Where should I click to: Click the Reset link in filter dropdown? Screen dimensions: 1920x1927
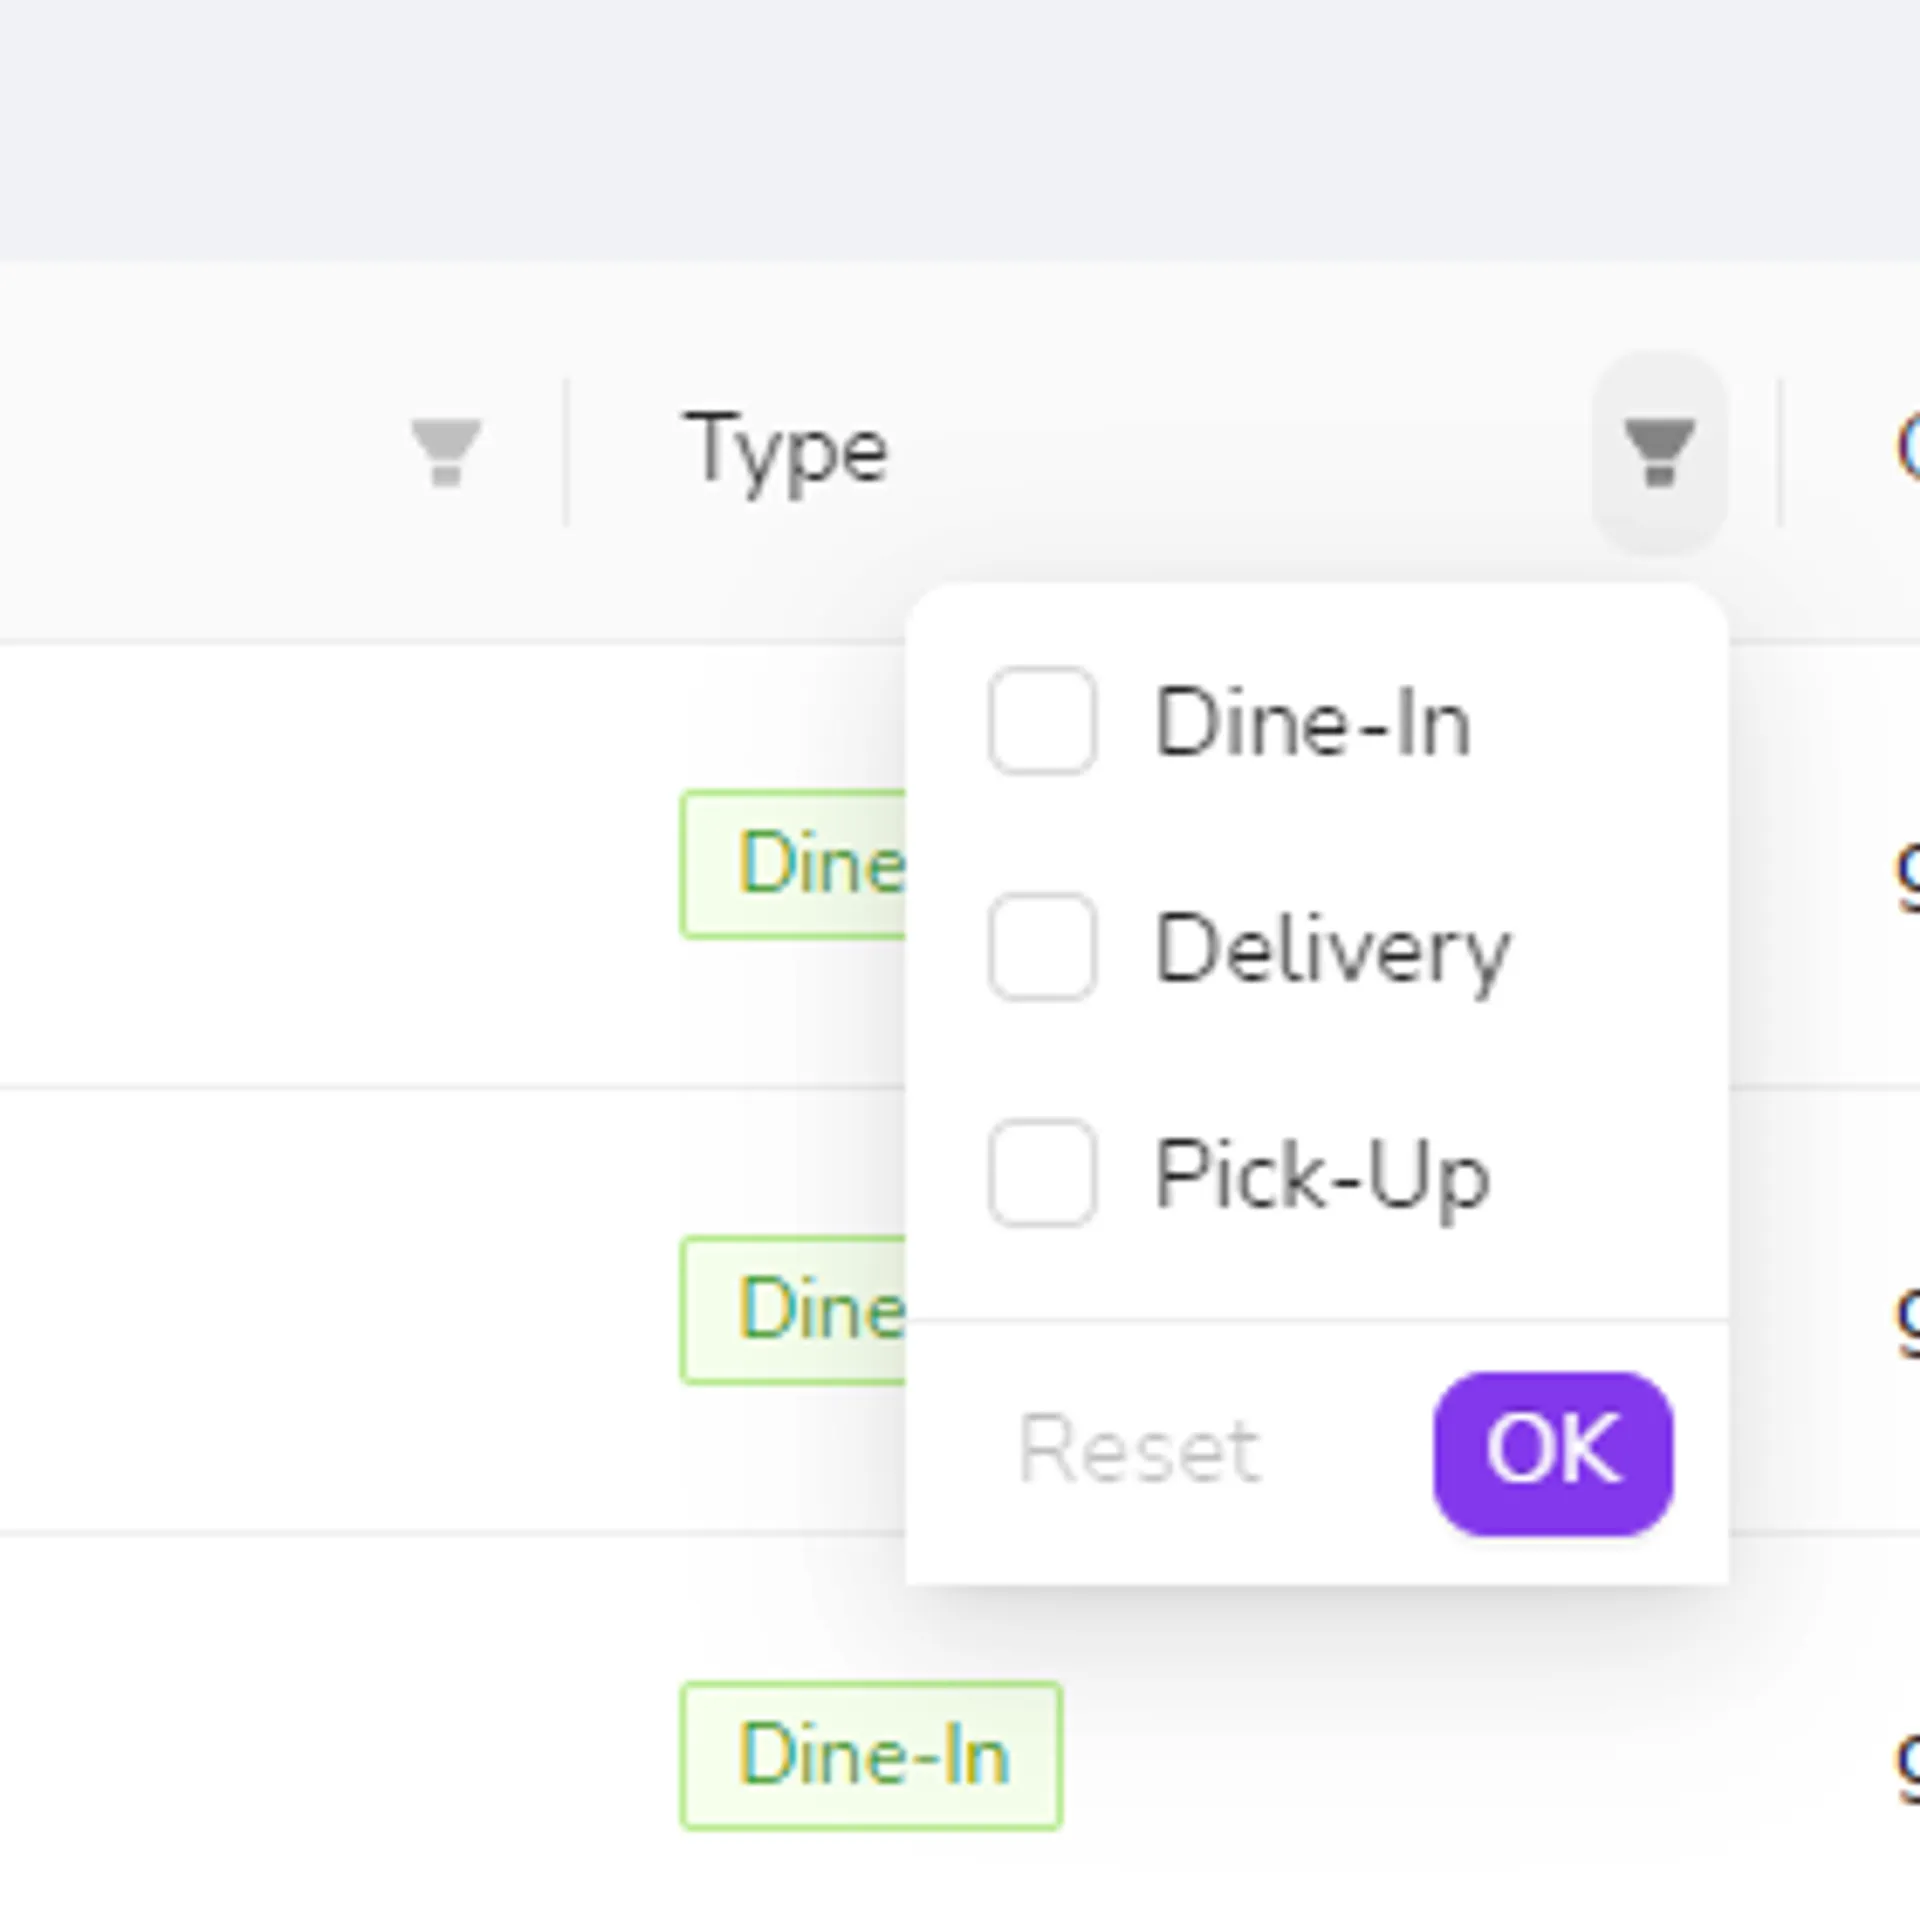(1139, 1450)
